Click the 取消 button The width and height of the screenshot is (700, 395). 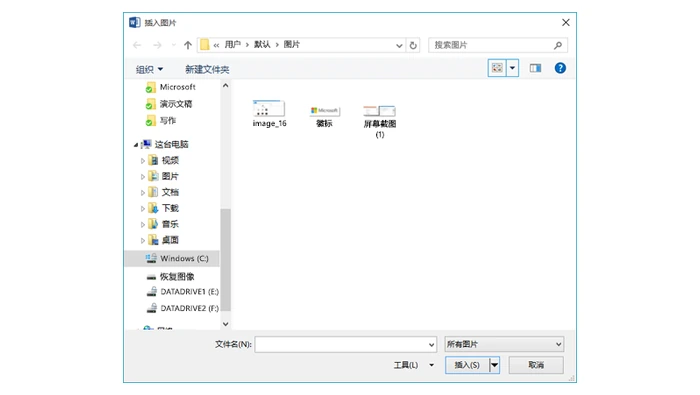[x=536, y=365]
